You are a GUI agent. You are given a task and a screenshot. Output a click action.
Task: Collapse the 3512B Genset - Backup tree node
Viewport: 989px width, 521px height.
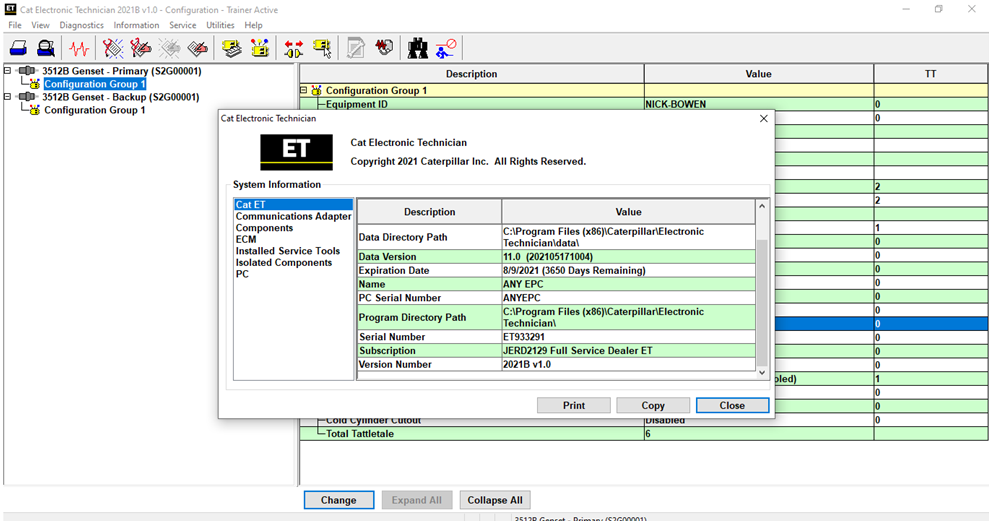coord(8,97)
